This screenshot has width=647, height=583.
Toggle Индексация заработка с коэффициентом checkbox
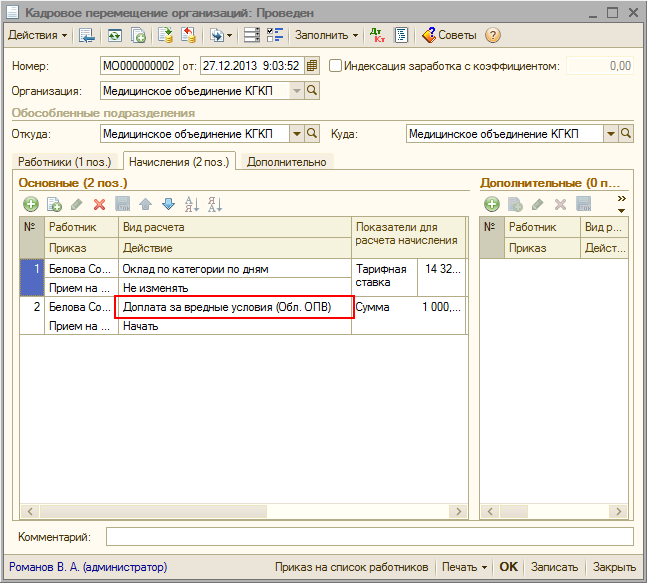[336, 66]
